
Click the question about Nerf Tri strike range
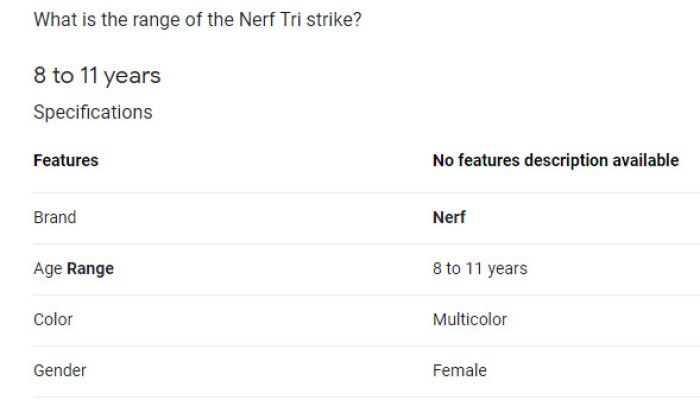click(197, 19)
